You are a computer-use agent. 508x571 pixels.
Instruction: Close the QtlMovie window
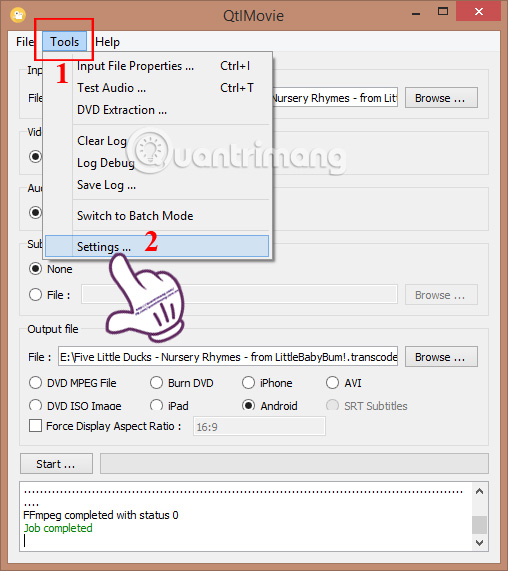click(x=479, y=12)
